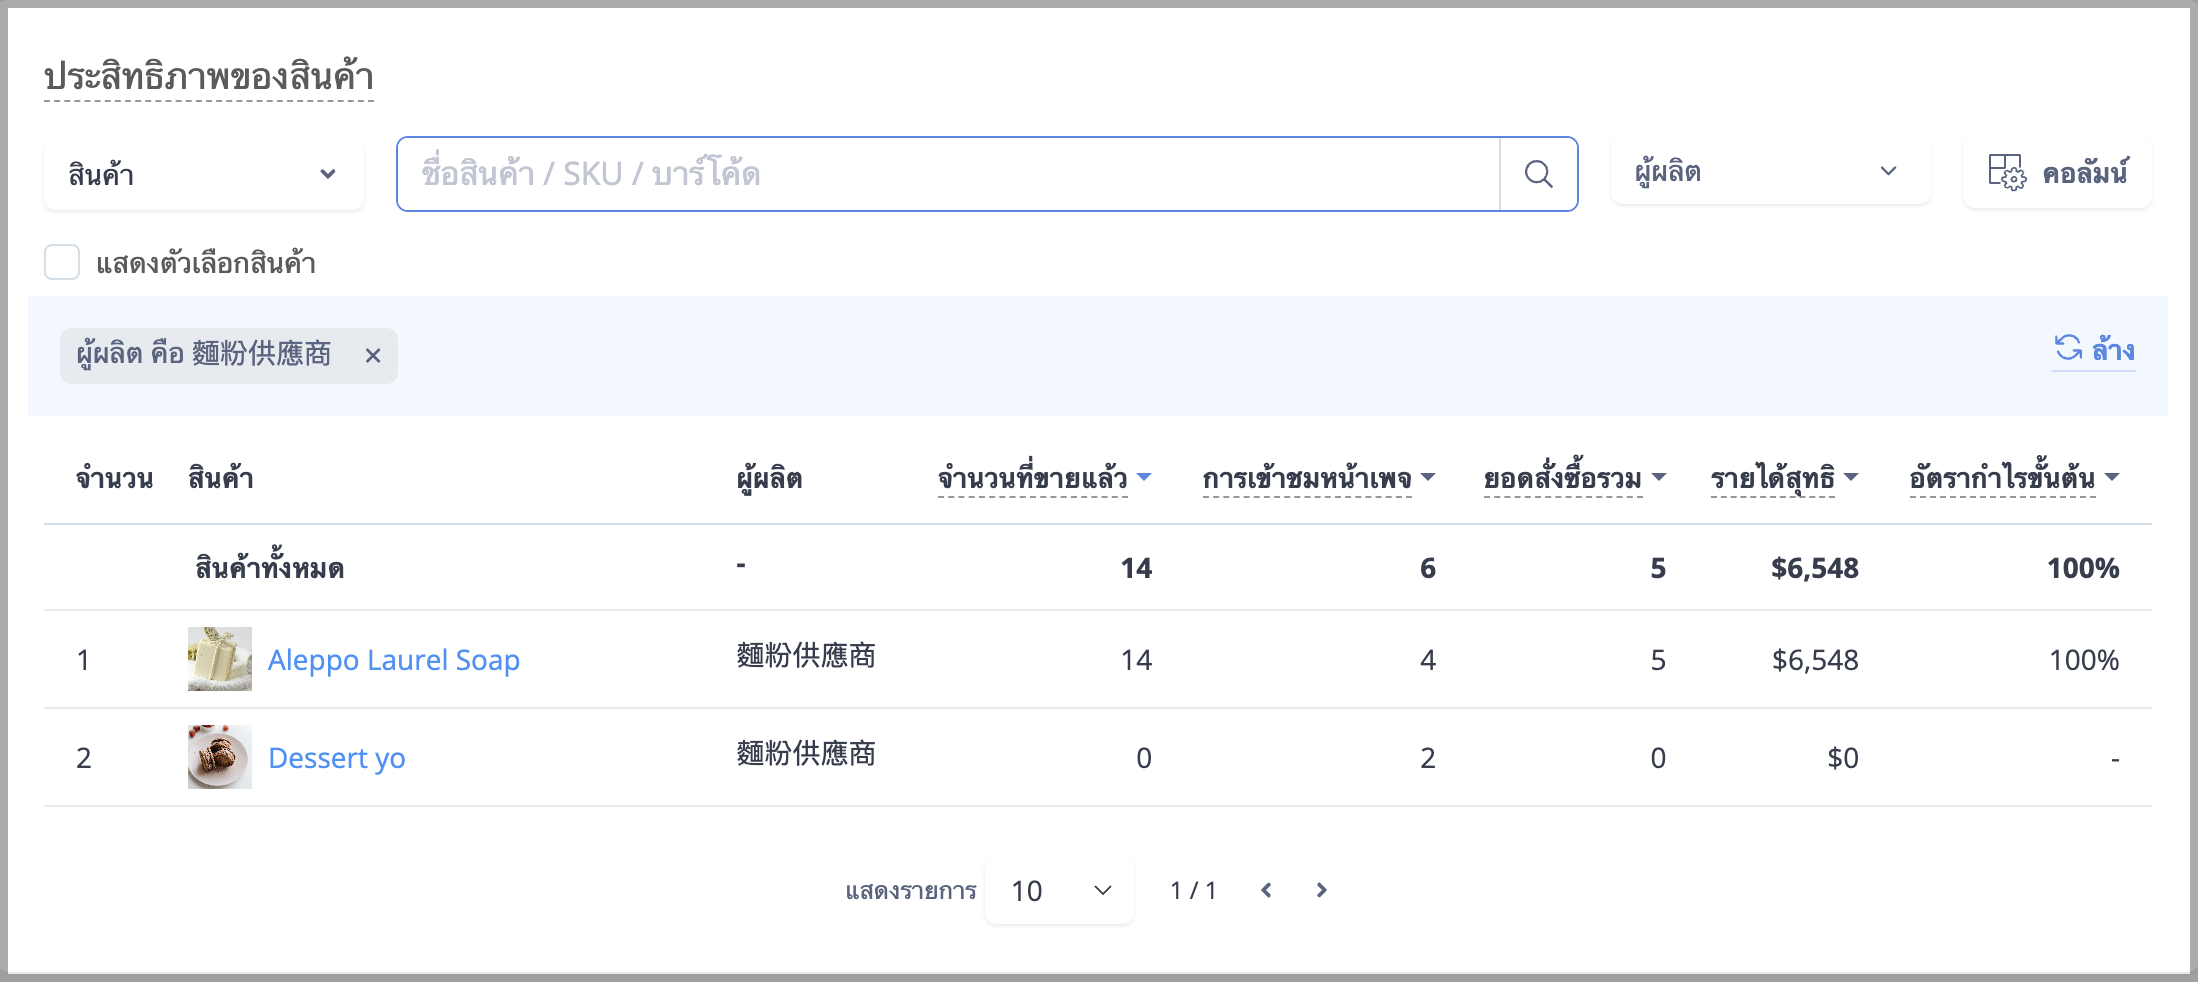The width and height of the screenshot is (2198, 982).
Task: Click the 麵粉供應商 cell in Aleppo row
Action: click(806, 656)
